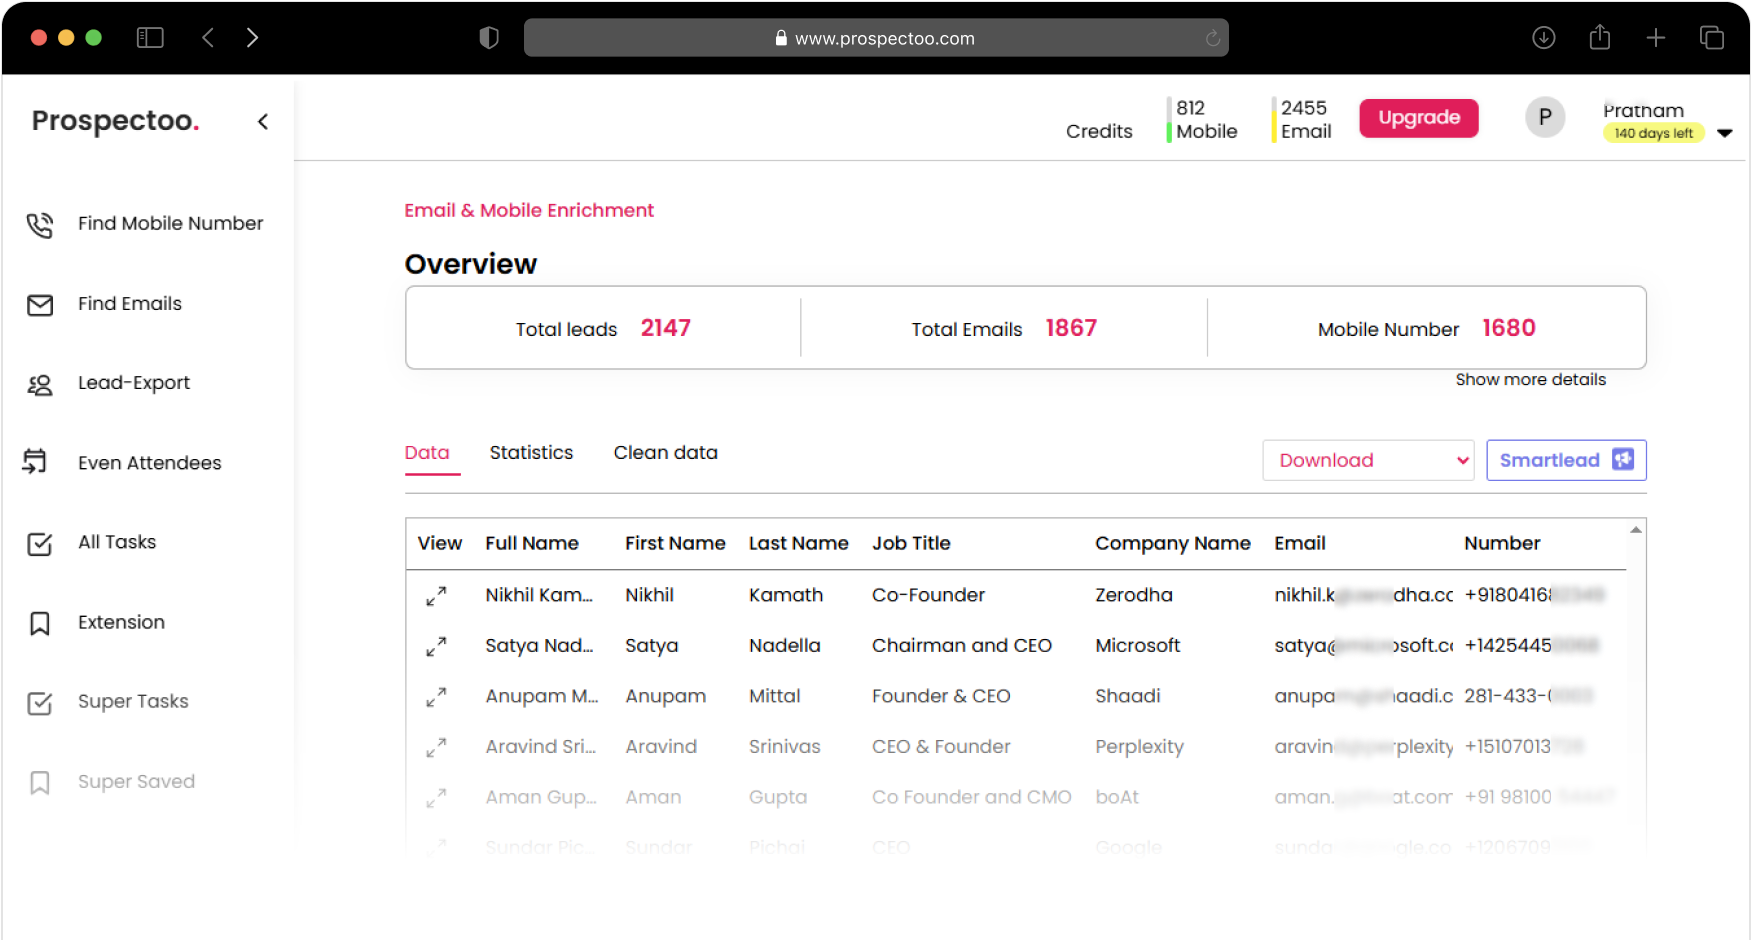Expand Nikhil Kamath row view

[x=436, y=596]
